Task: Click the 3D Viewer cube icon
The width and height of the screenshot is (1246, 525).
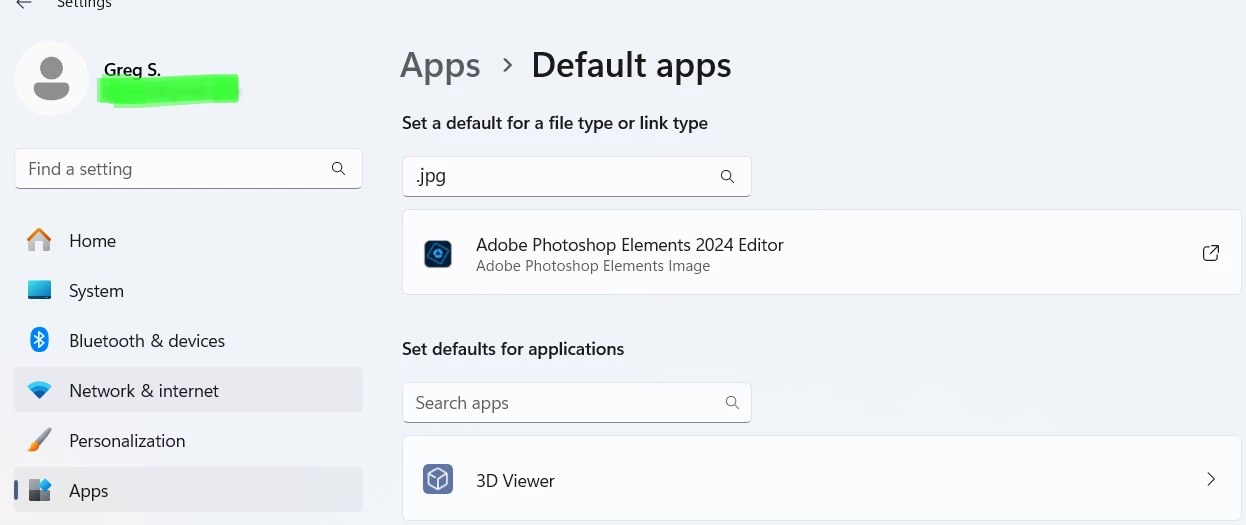Action: [x=438, y=480]
